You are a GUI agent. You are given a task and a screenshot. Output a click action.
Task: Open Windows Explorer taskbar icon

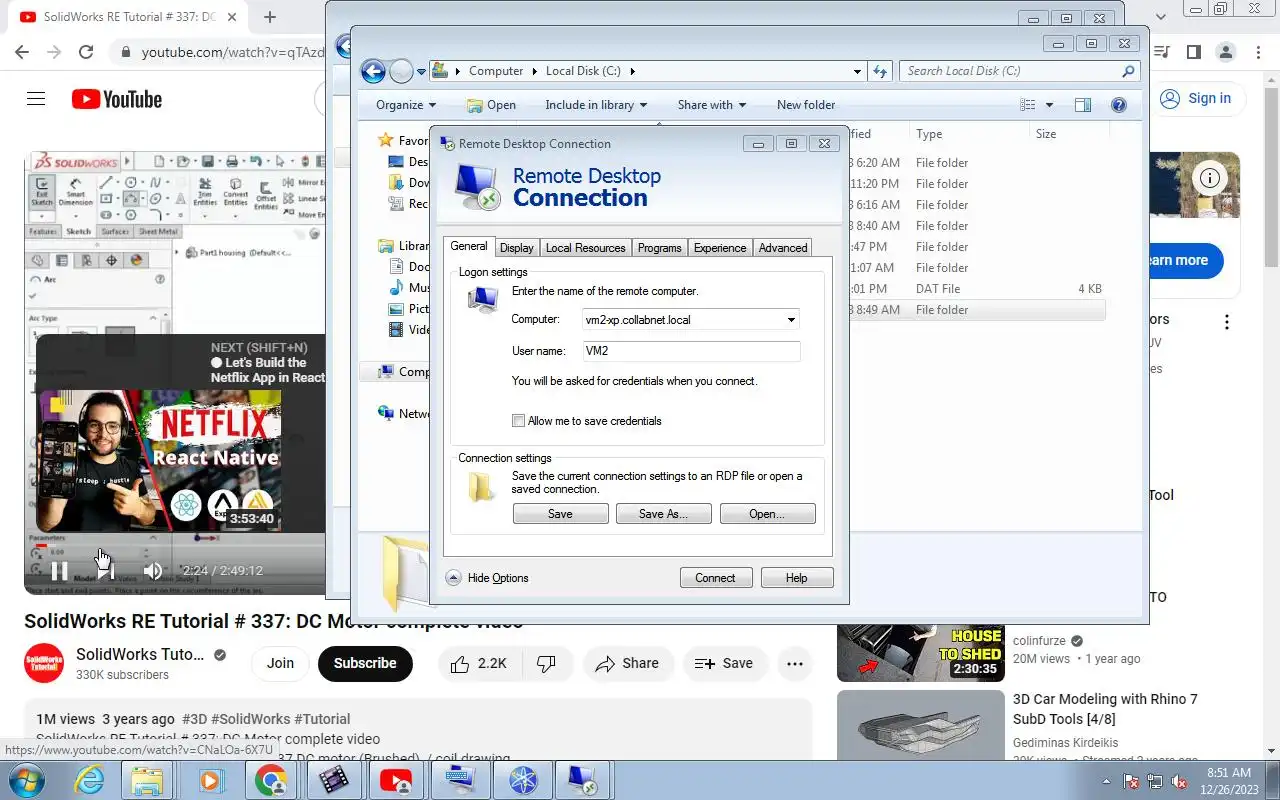(x=148, y=780)
